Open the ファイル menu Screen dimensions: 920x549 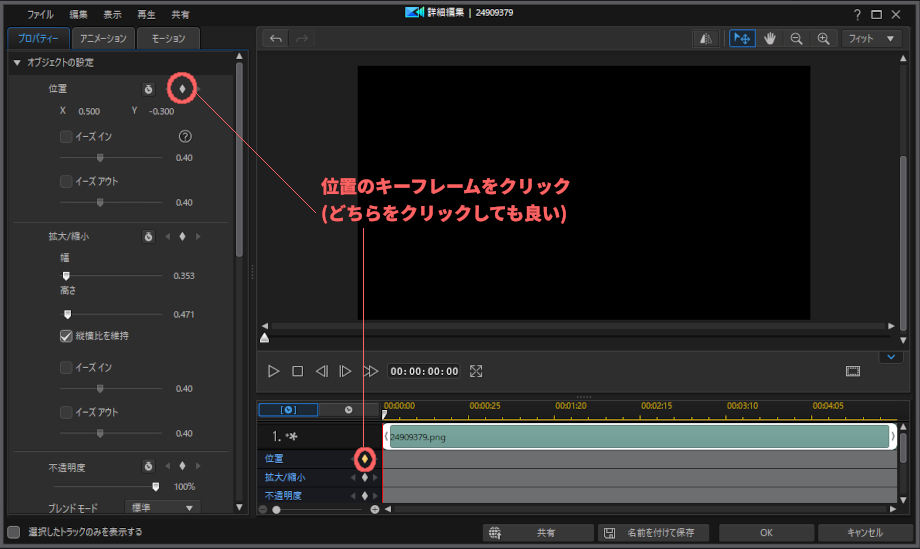(41, 15)
